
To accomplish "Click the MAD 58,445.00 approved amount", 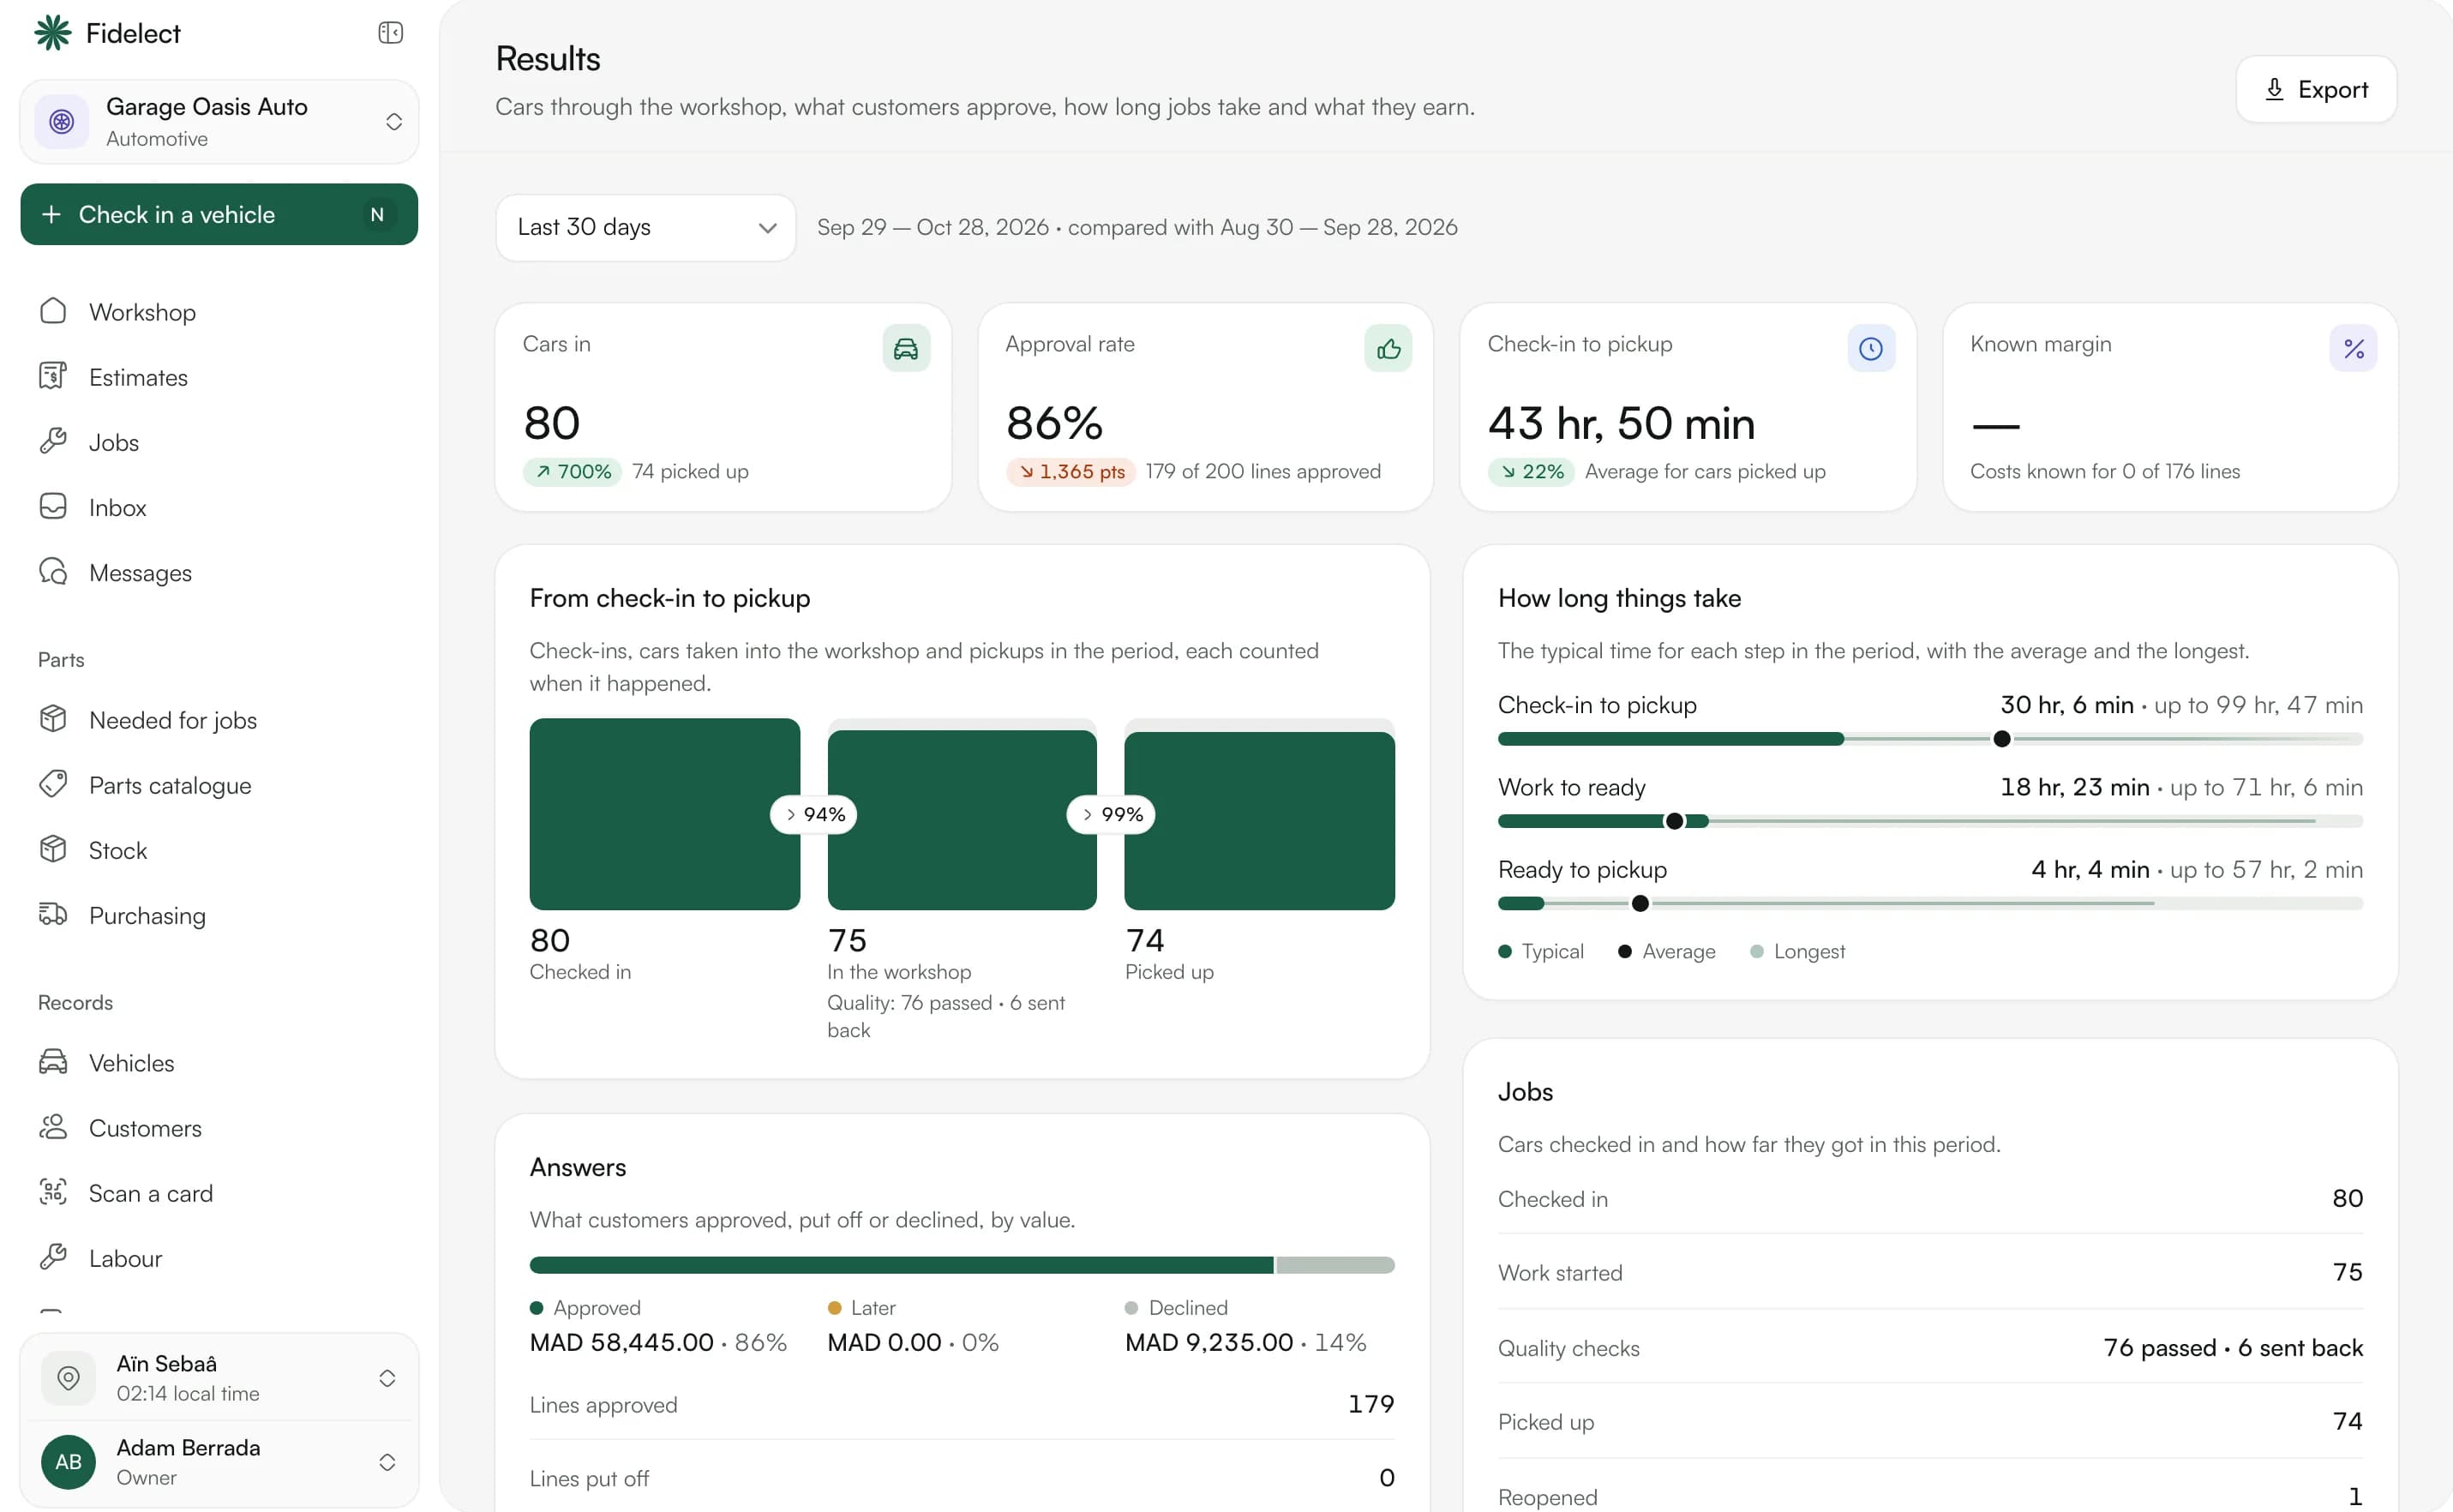I will (622, 1342).
